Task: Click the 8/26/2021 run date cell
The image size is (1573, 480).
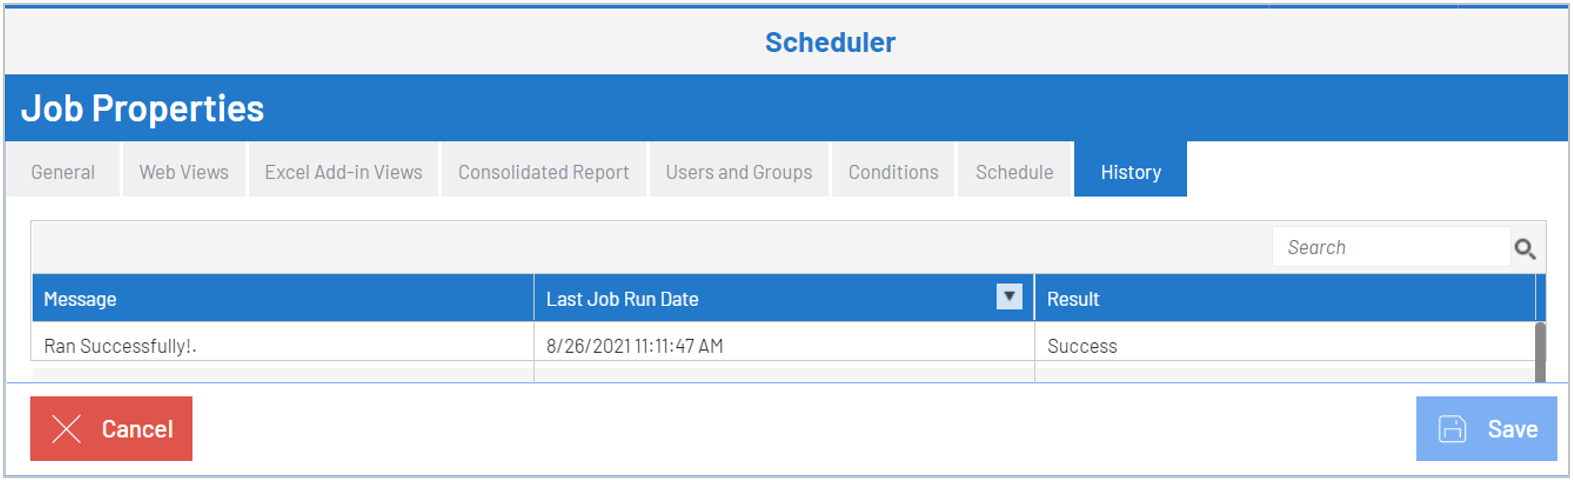Action: pyautogui.click(x=634, y=346)
